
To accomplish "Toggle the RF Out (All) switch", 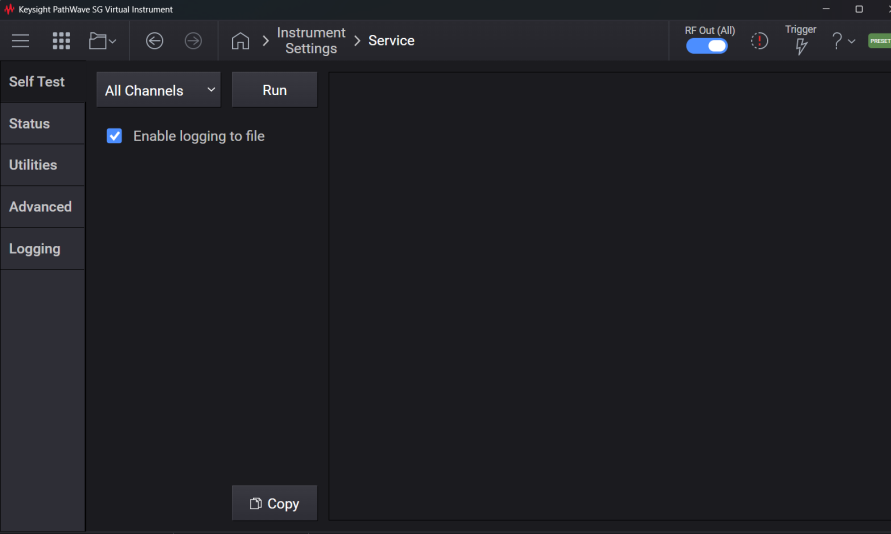I will (x=707, y=46).
